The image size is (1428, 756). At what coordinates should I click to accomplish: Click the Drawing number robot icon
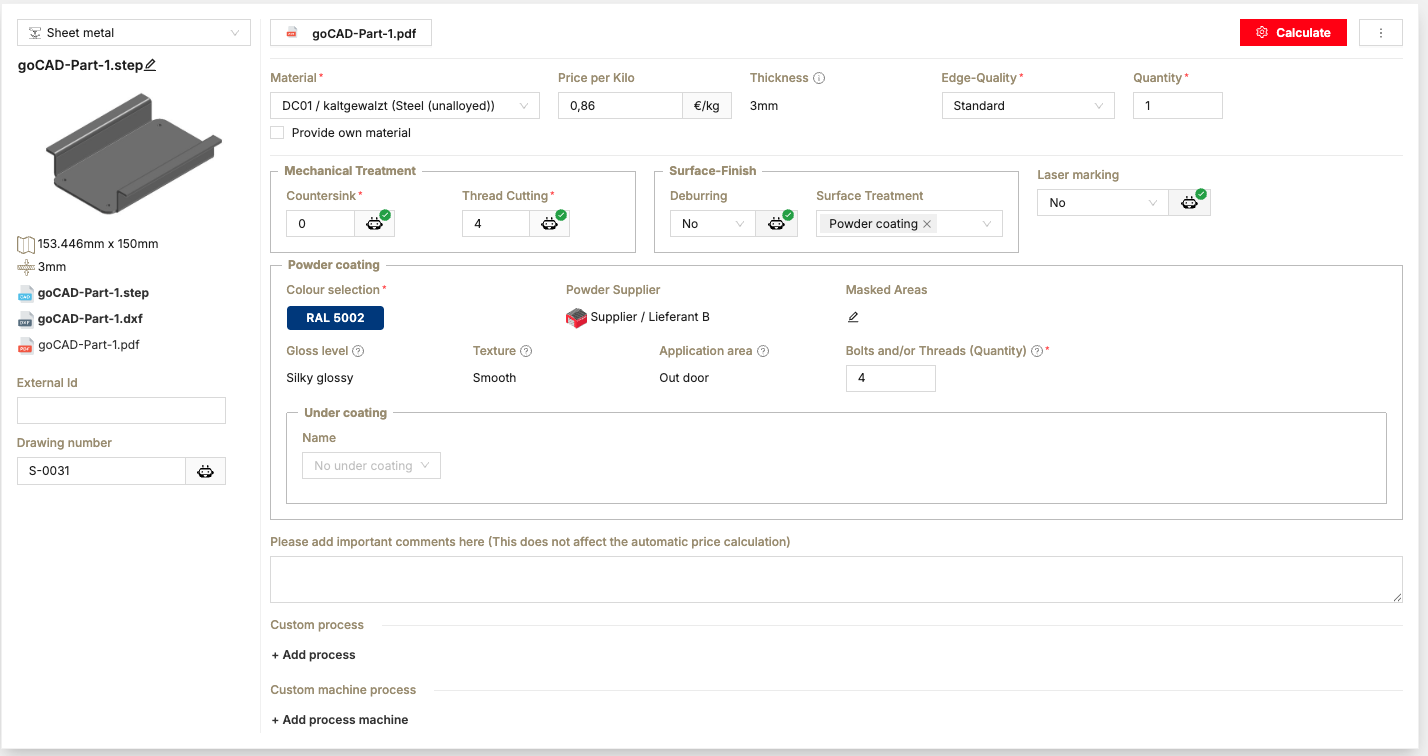(205, 471)
